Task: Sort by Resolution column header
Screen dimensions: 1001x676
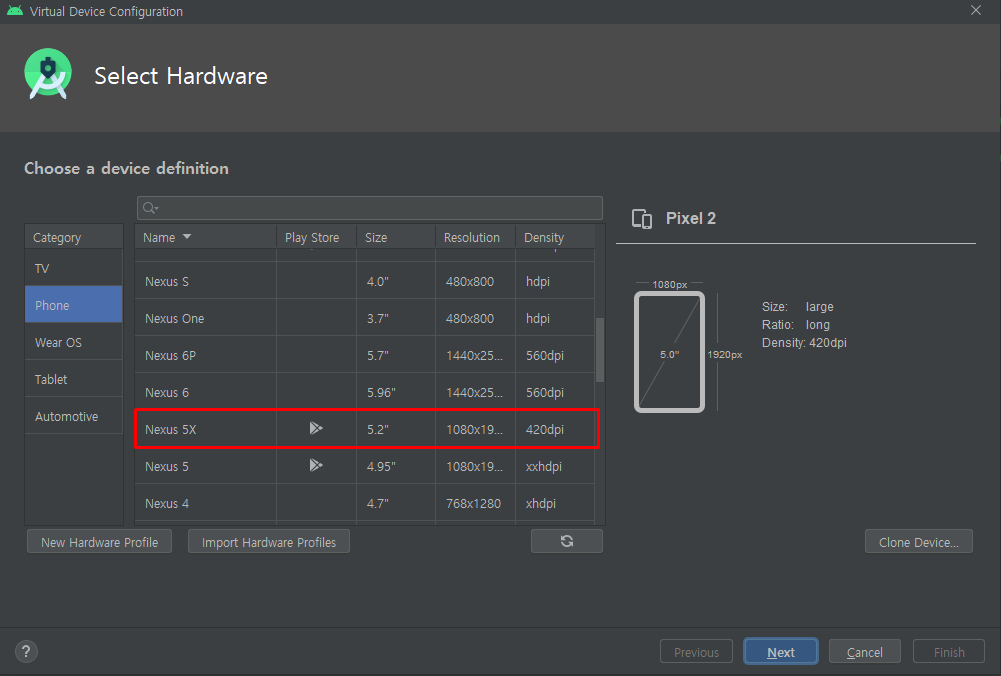Action: (476, 237)
